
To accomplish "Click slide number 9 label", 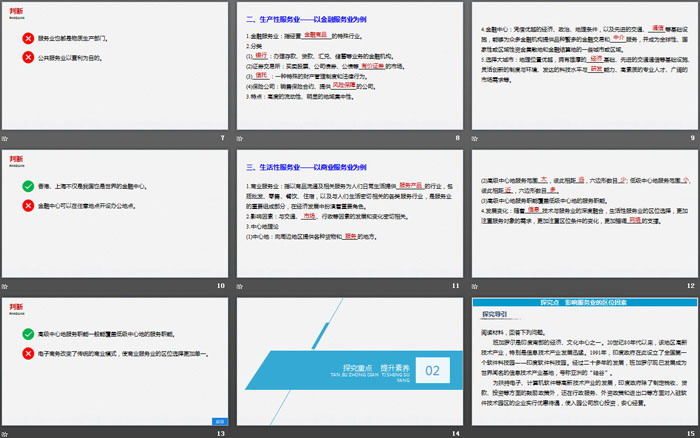I will point(692,138).
